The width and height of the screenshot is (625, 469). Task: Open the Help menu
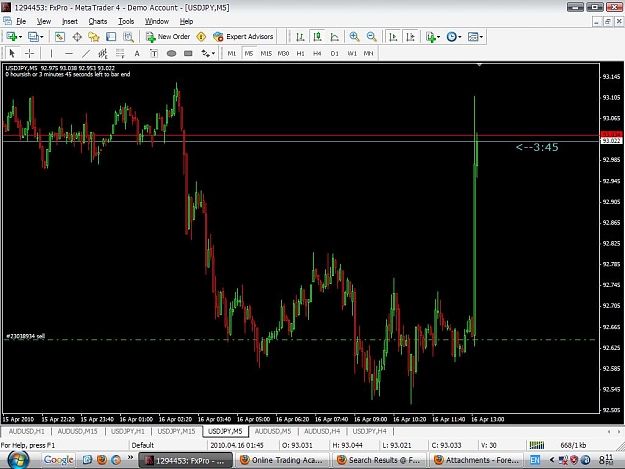[186, 22]
